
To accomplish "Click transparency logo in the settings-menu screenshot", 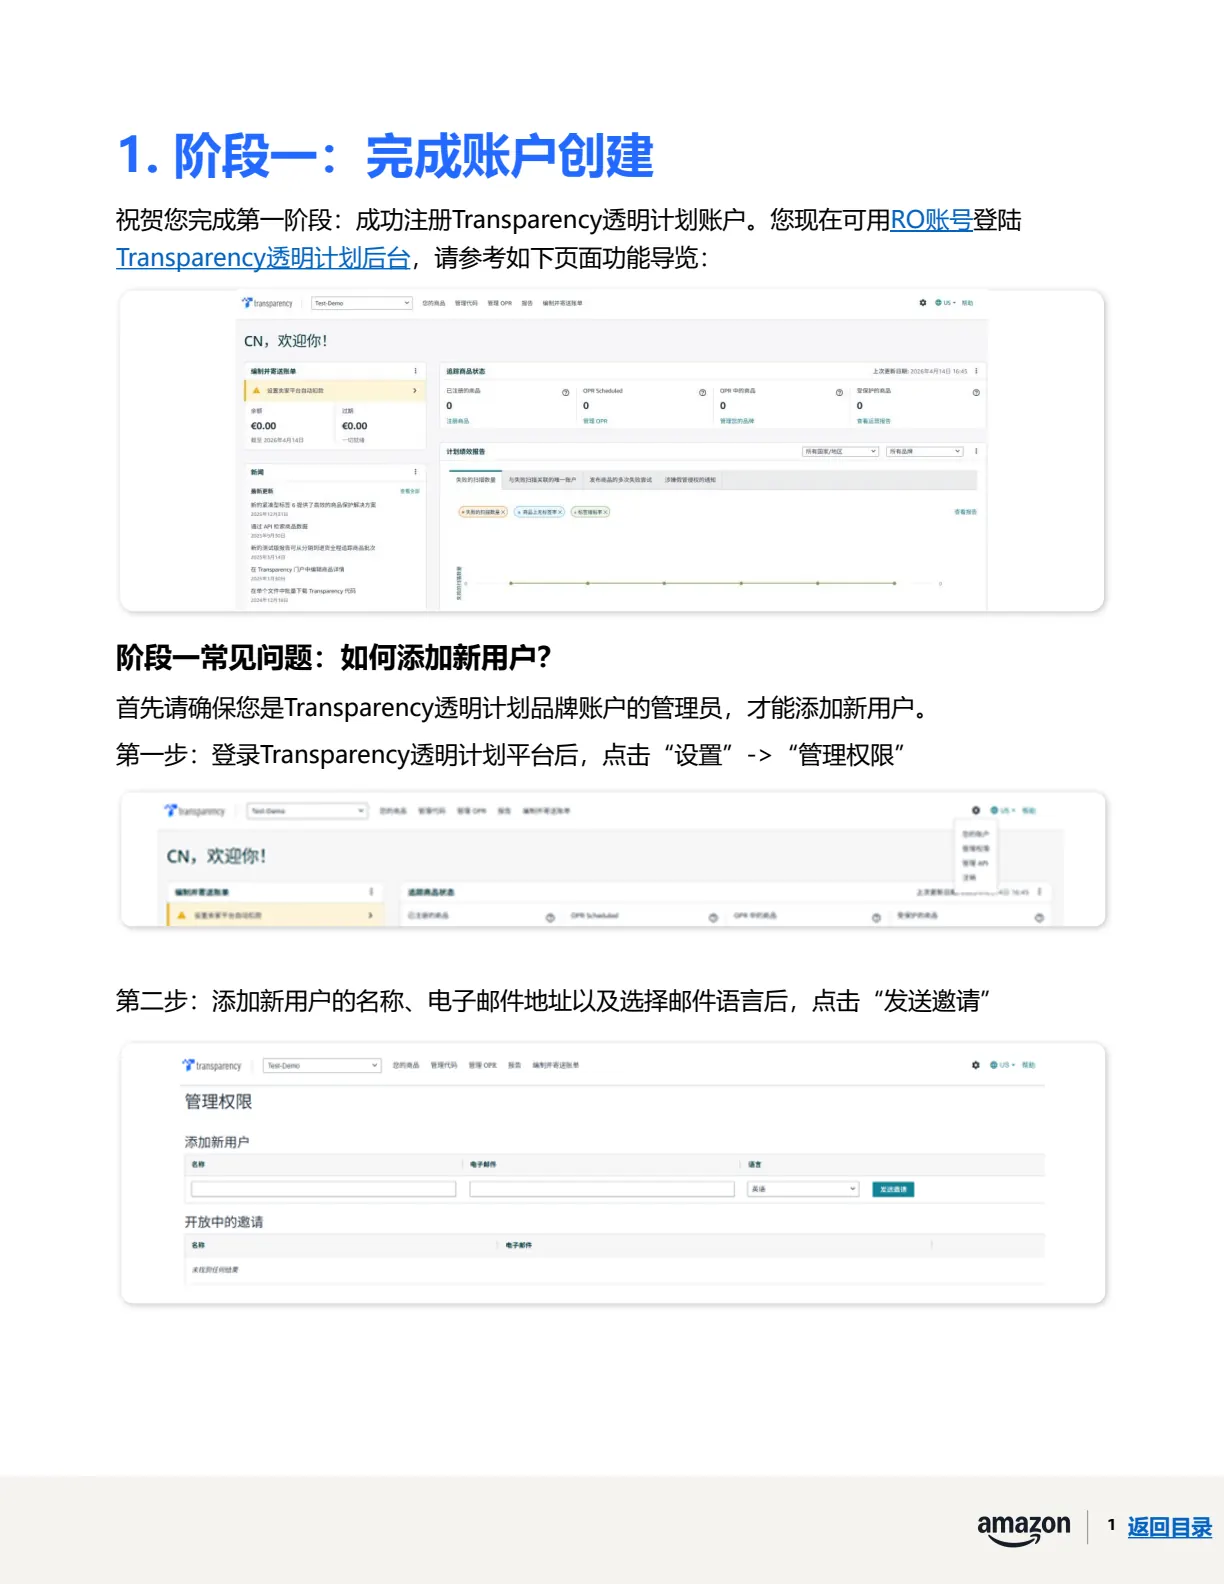I will coord(195,811).
